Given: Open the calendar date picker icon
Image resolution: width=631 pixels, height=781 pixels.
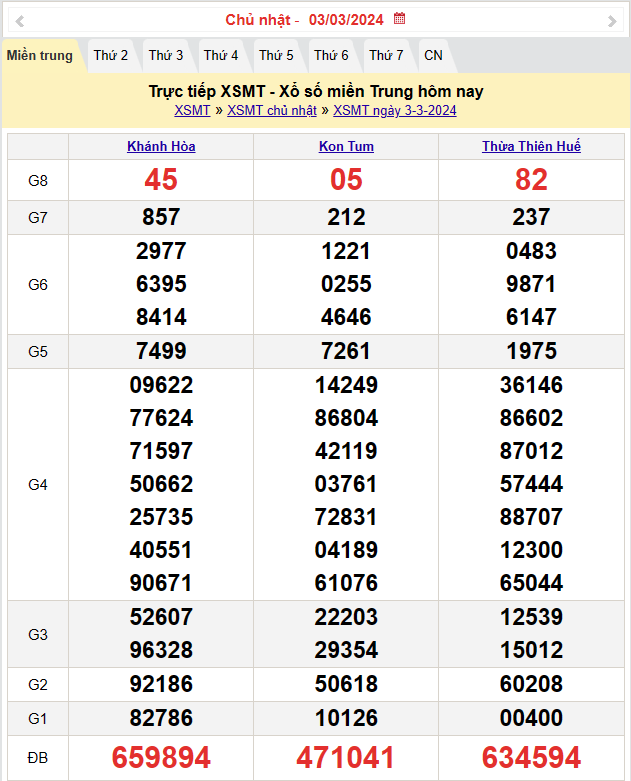Looking at the screenshot, I should click(400, 19).
